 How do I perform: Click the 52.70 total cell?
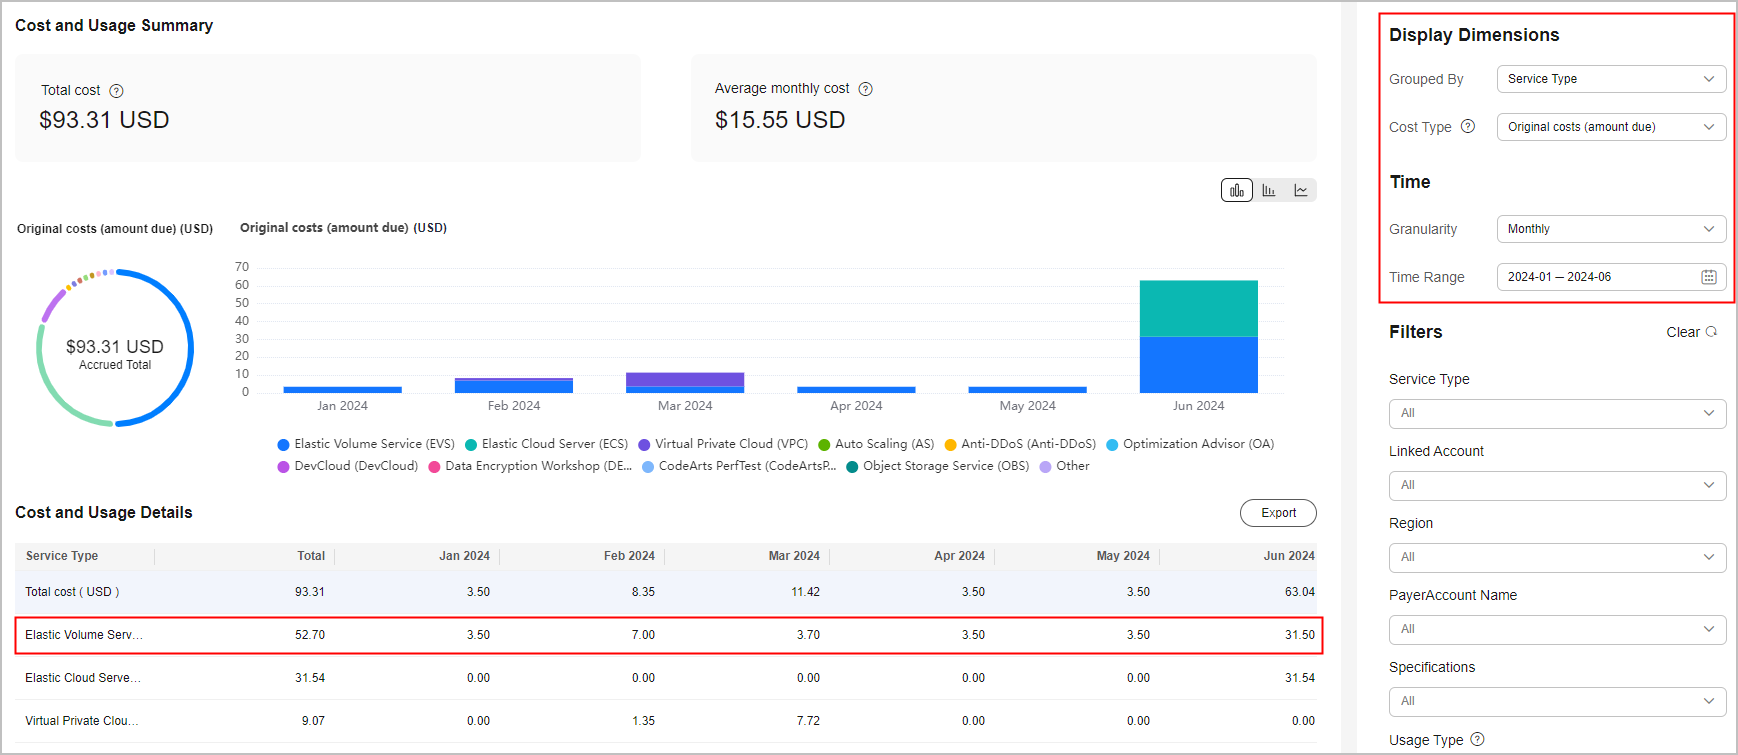[x=310, y=635]
